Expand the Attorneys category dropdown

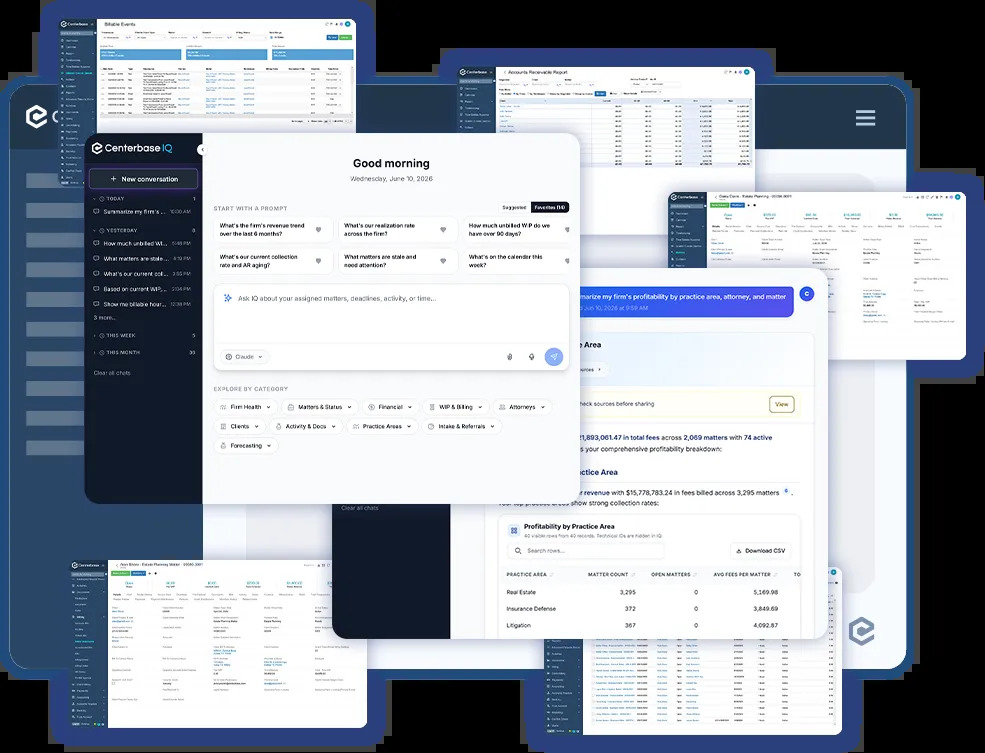pos(522,407)
